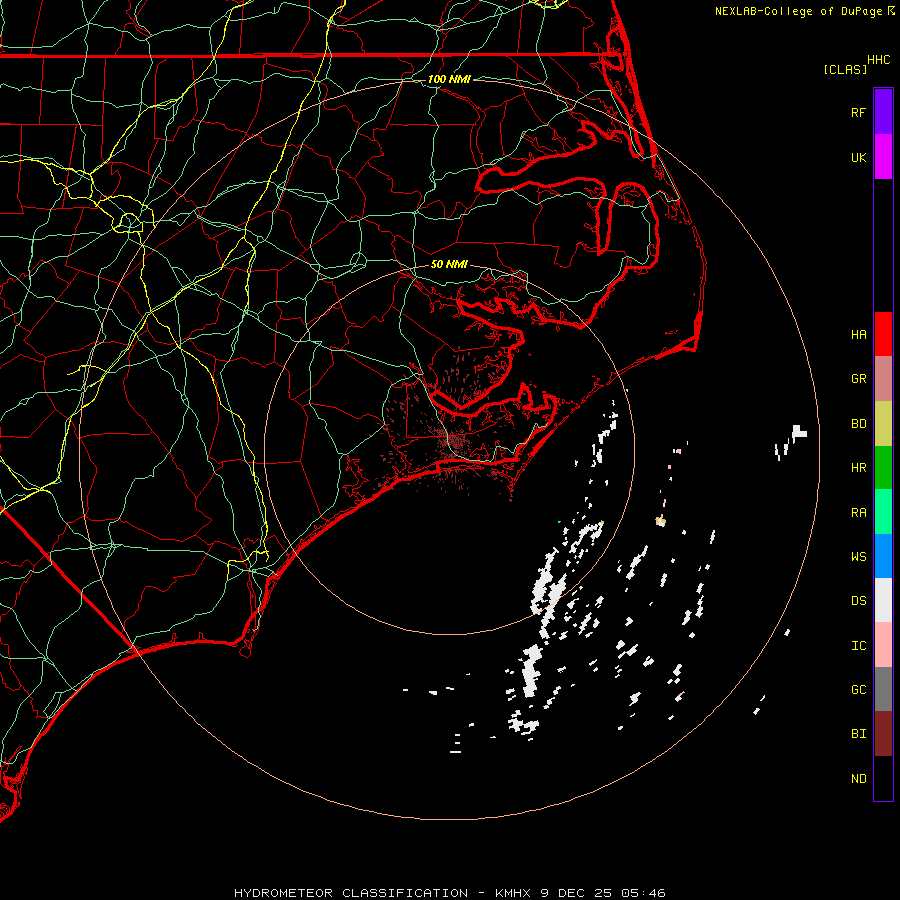
Task: Click the RA light green legend swatch
Action: point(883,512)
